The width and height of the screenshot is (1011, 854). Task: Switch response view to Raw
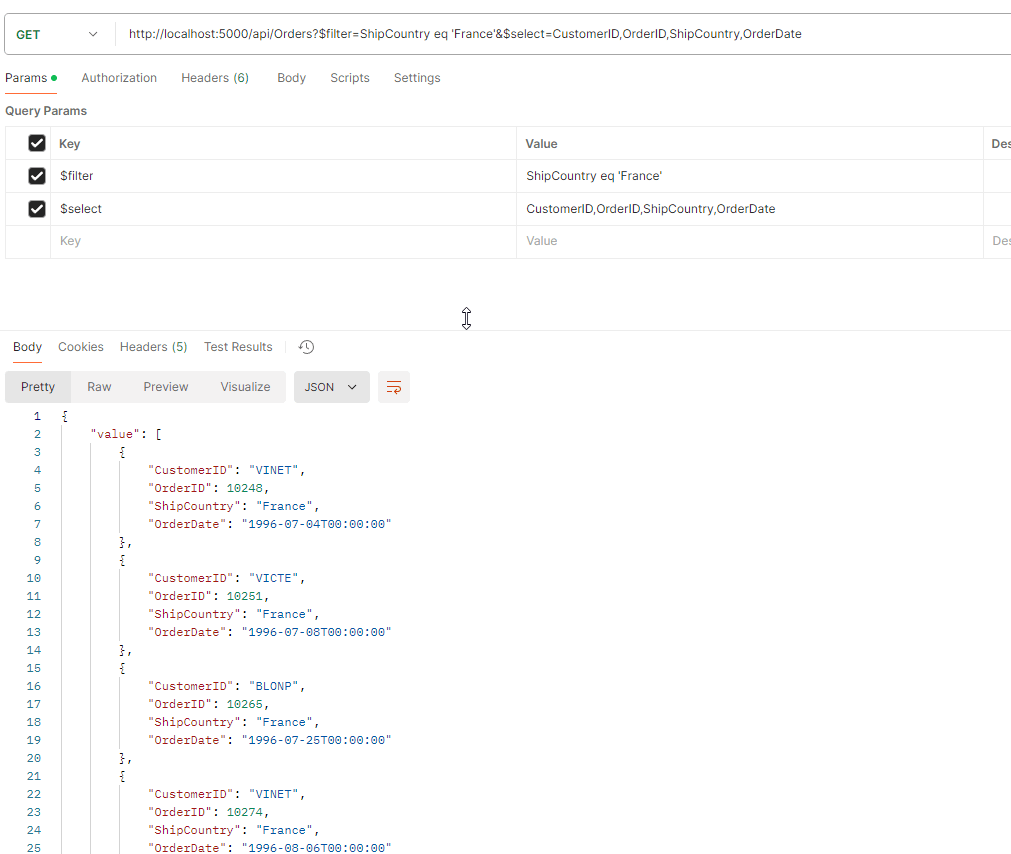(x=99, y=387)
